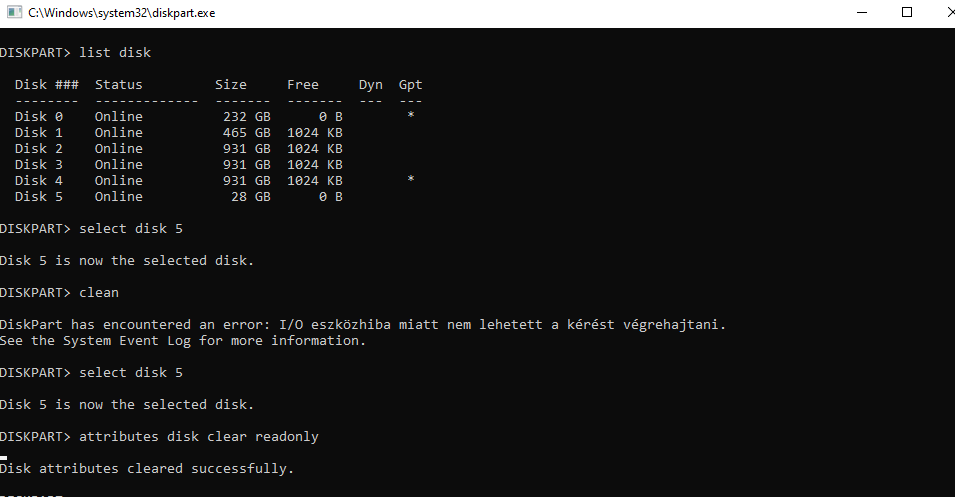Click the Gpt asterisk for Disk 4
This screenshot has width=955, height=497.
point(410,180)
